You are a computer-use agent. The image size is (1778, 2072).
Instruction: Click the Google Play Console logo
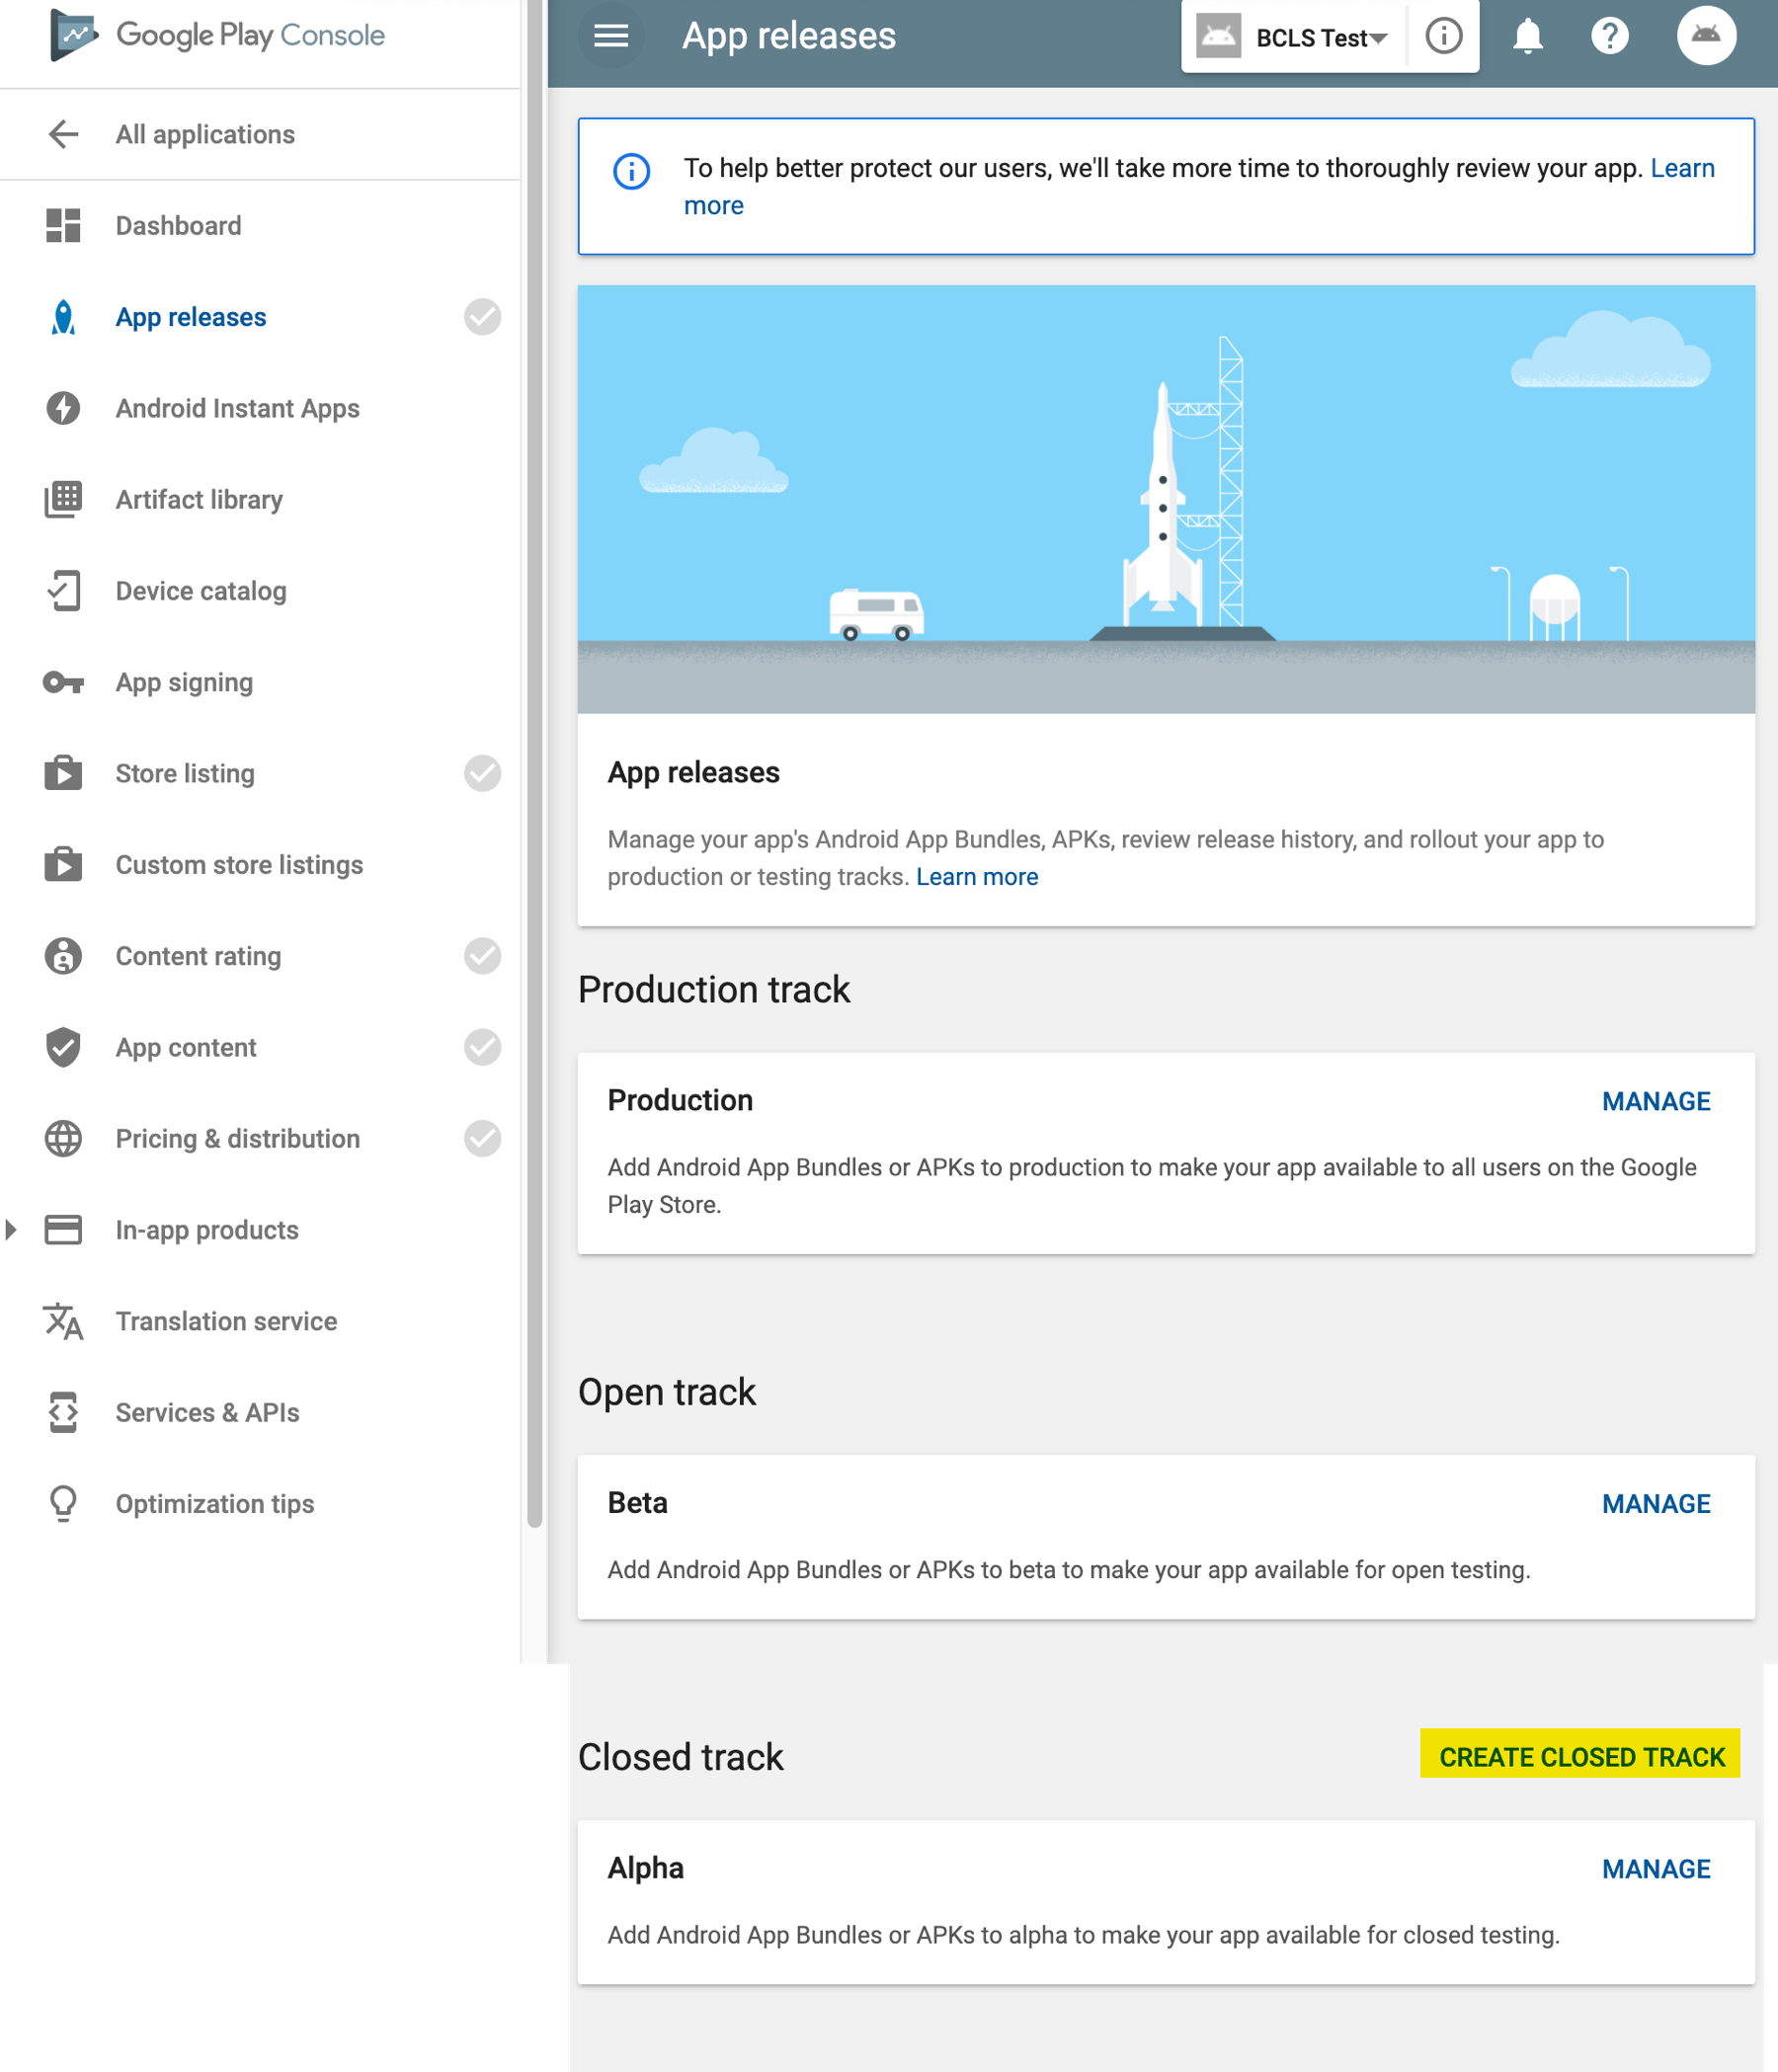click(x=217, y=35)
